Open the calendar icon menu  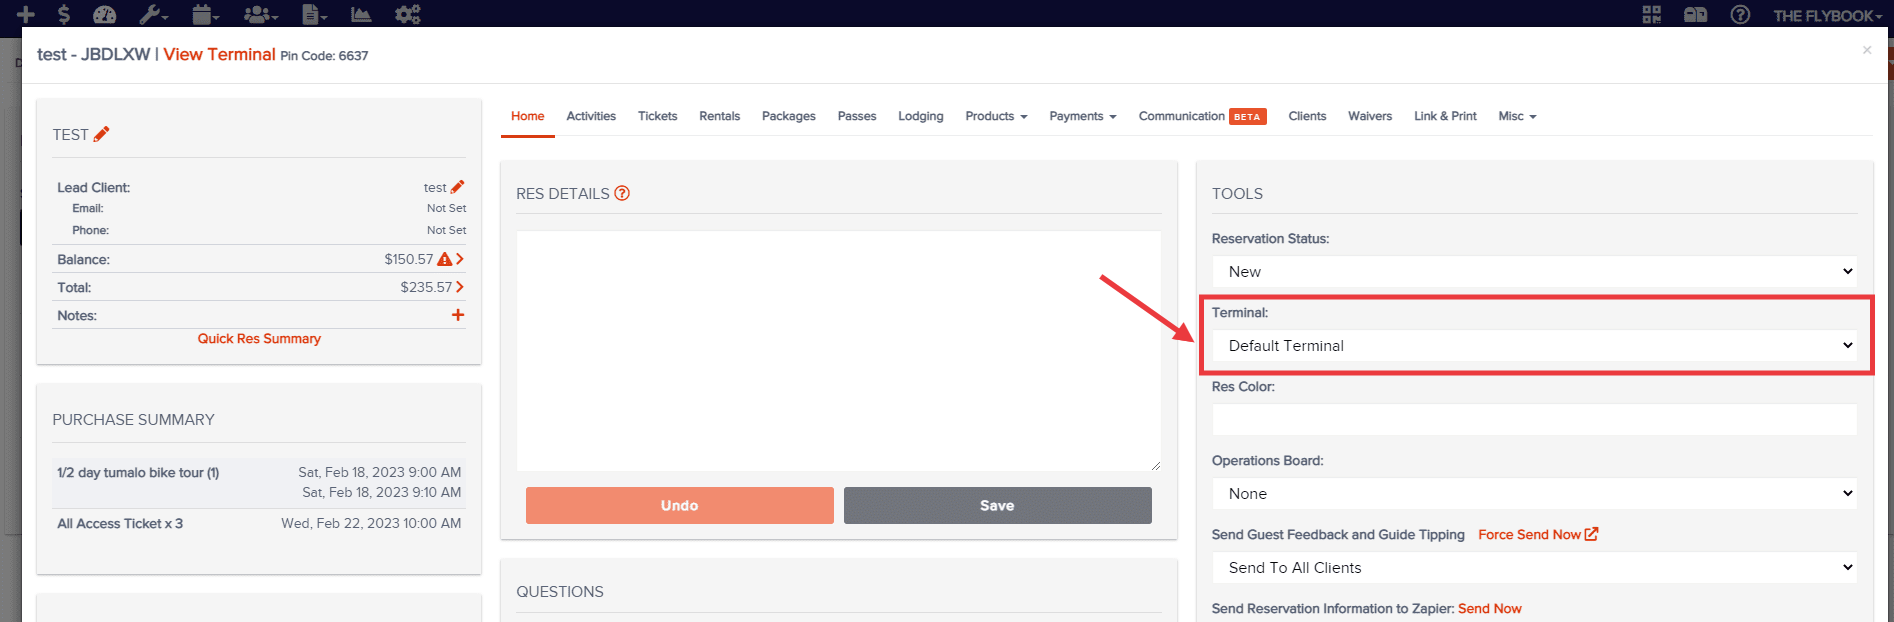point(206,14)
